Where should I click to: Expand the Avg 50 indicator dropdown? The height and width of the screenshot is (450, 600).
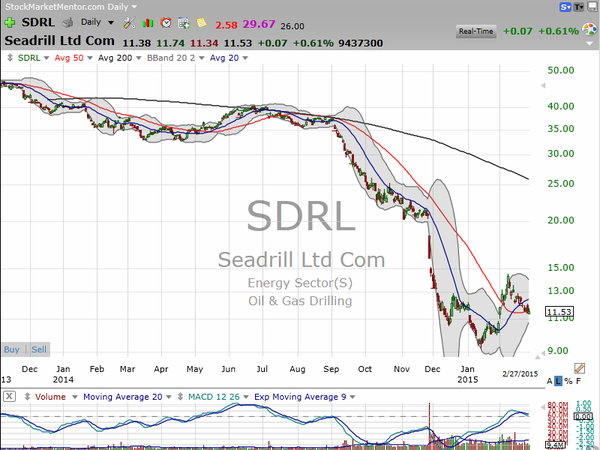pyautogui.click(x=90, y=58)
